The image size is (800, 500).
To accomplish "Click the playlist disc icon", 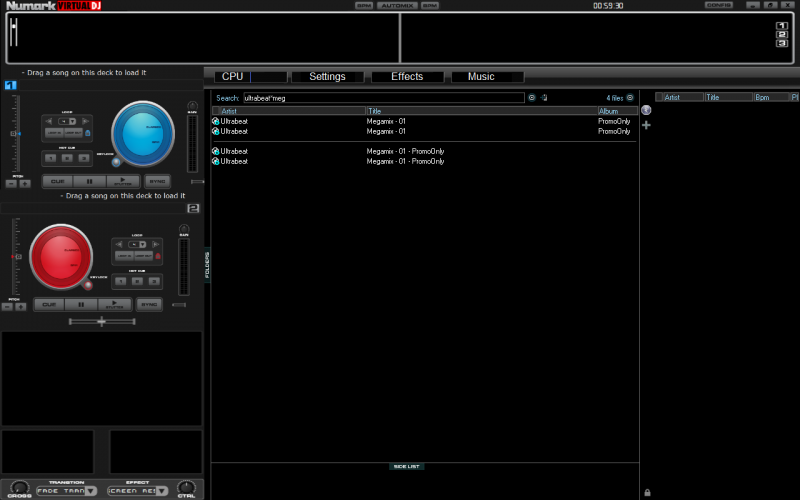I will point(646,110).
